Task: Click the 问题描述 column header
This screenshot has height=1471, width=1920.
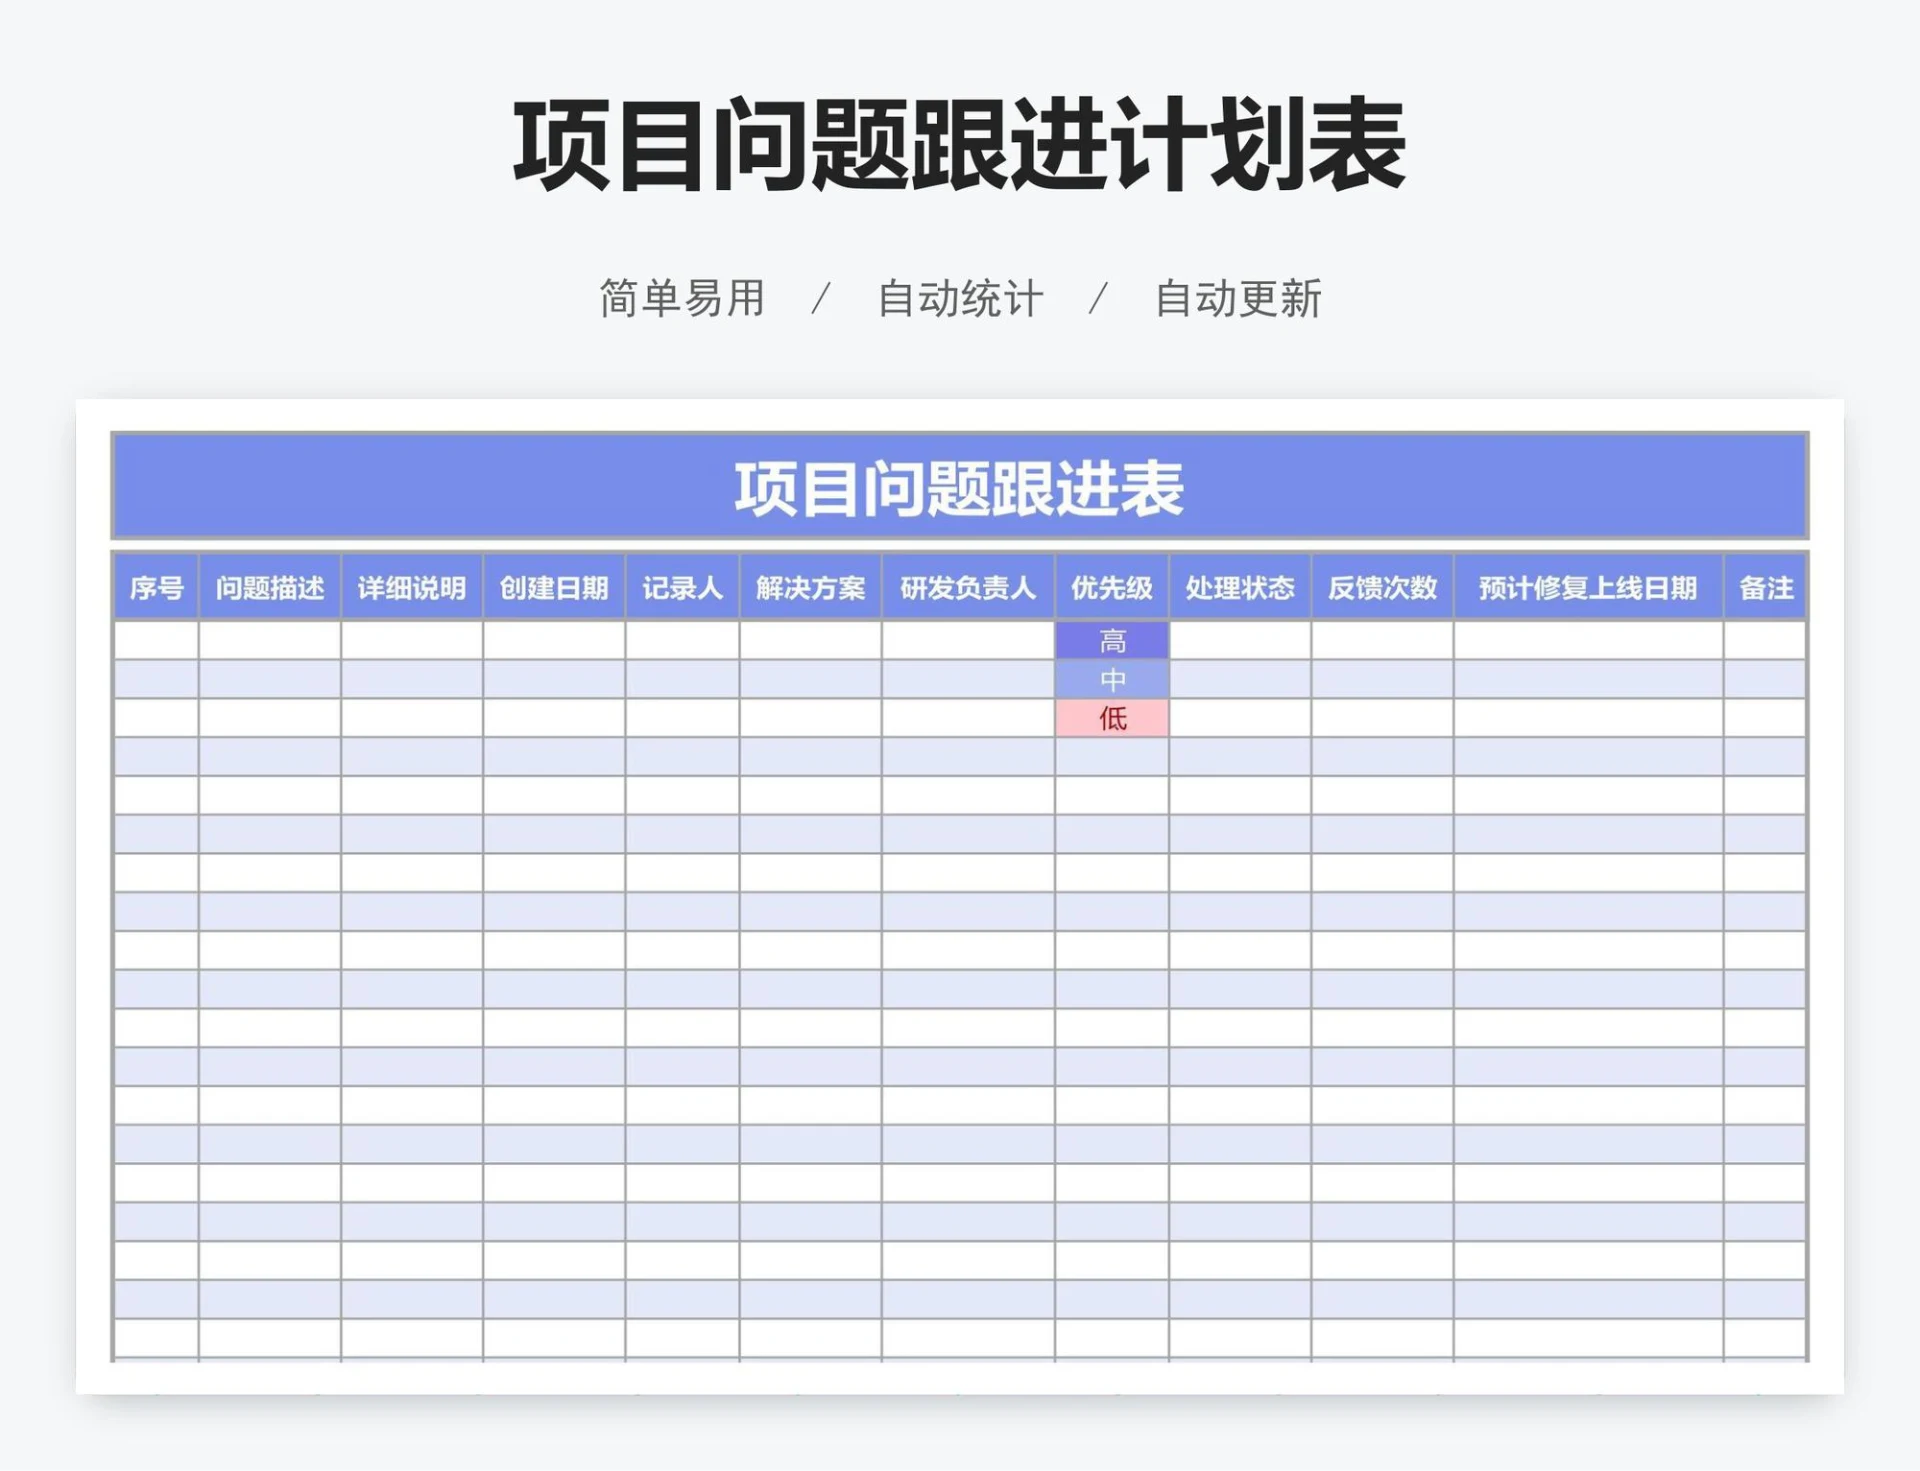Action: pos(270,590)
